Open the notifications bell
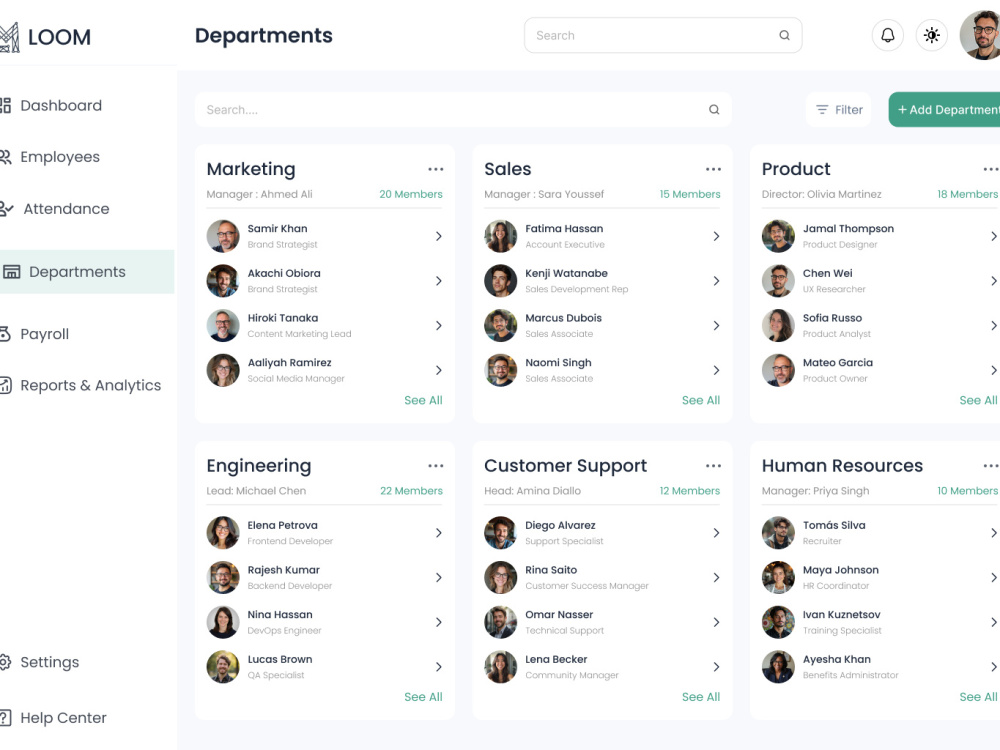The width and height of the screenshot is (1000, 750). pos(887,35)
